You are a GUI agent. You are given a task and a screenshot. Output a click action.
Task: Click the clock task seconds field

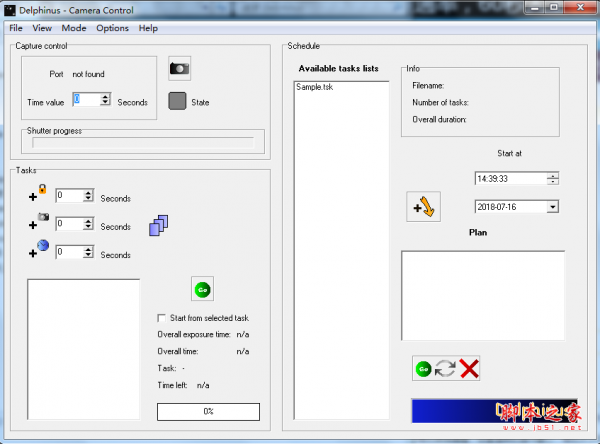point(70,252)
